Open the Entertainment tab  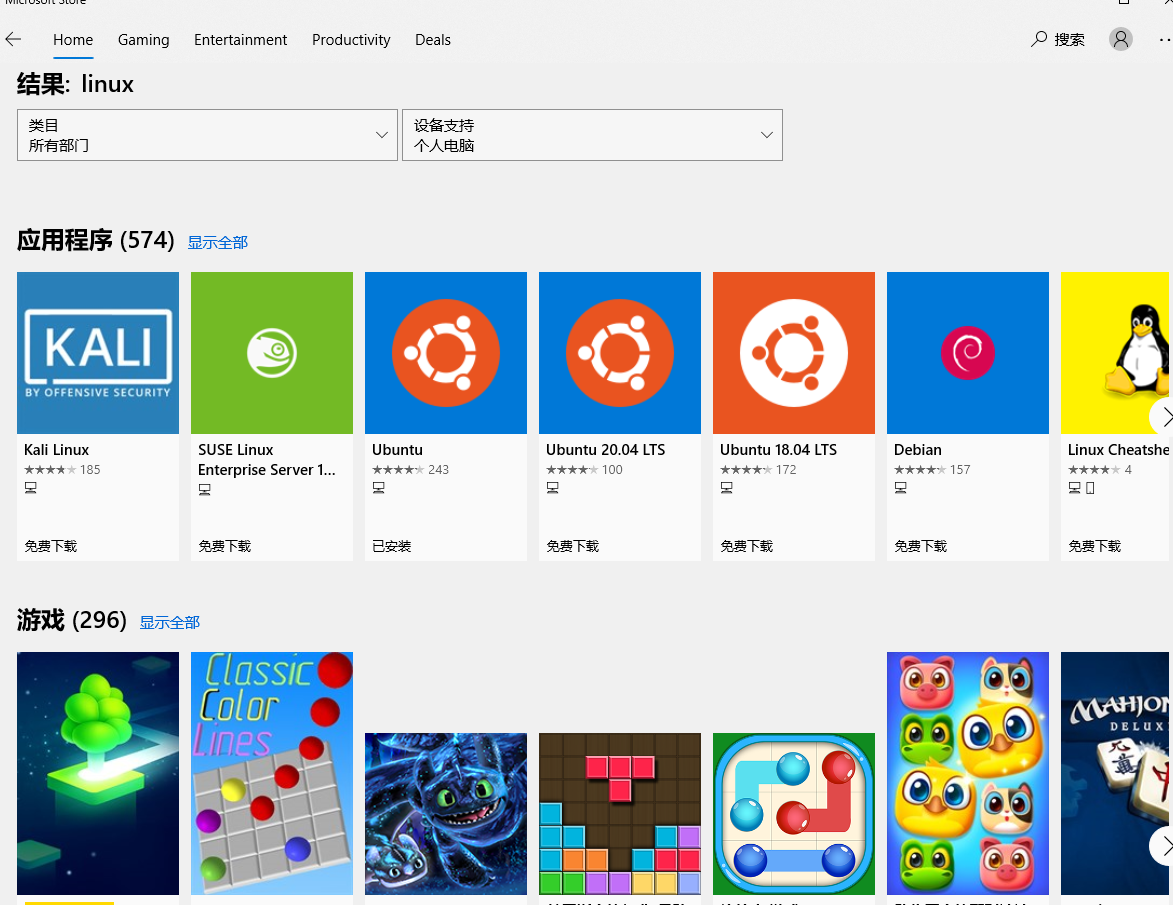[x=240, y=40]
